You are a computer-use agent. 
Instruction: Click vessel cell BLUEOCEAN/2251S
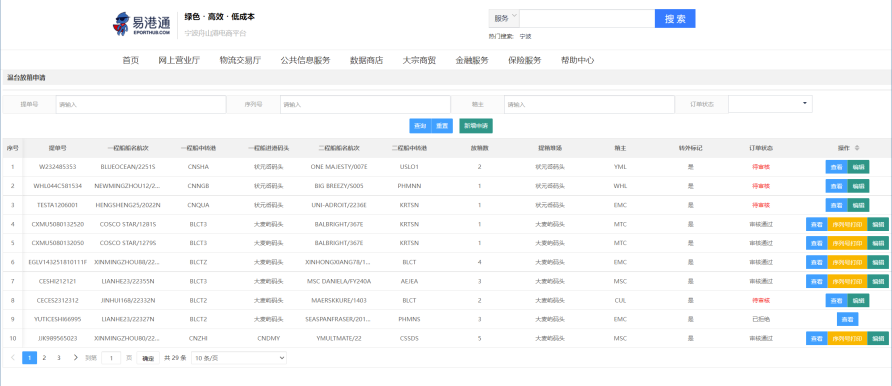click(x=127, y=167)
